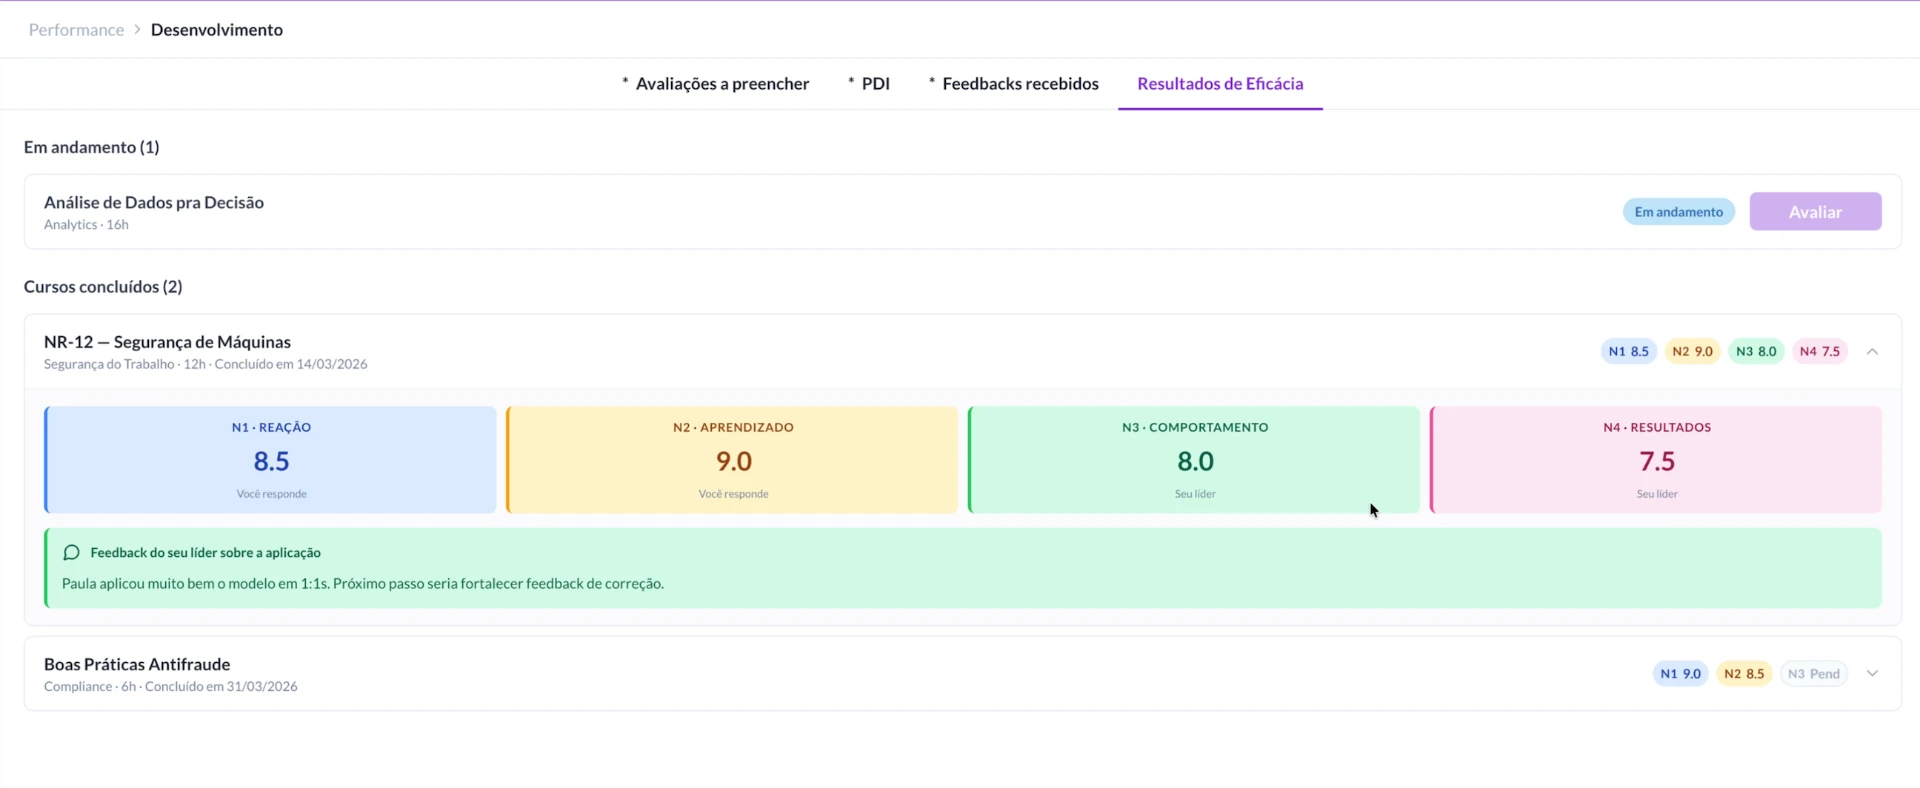Open the N4 Resultados 7.5 card
The height and width of the screenshot is (788, 1920).
(1656, 460)
